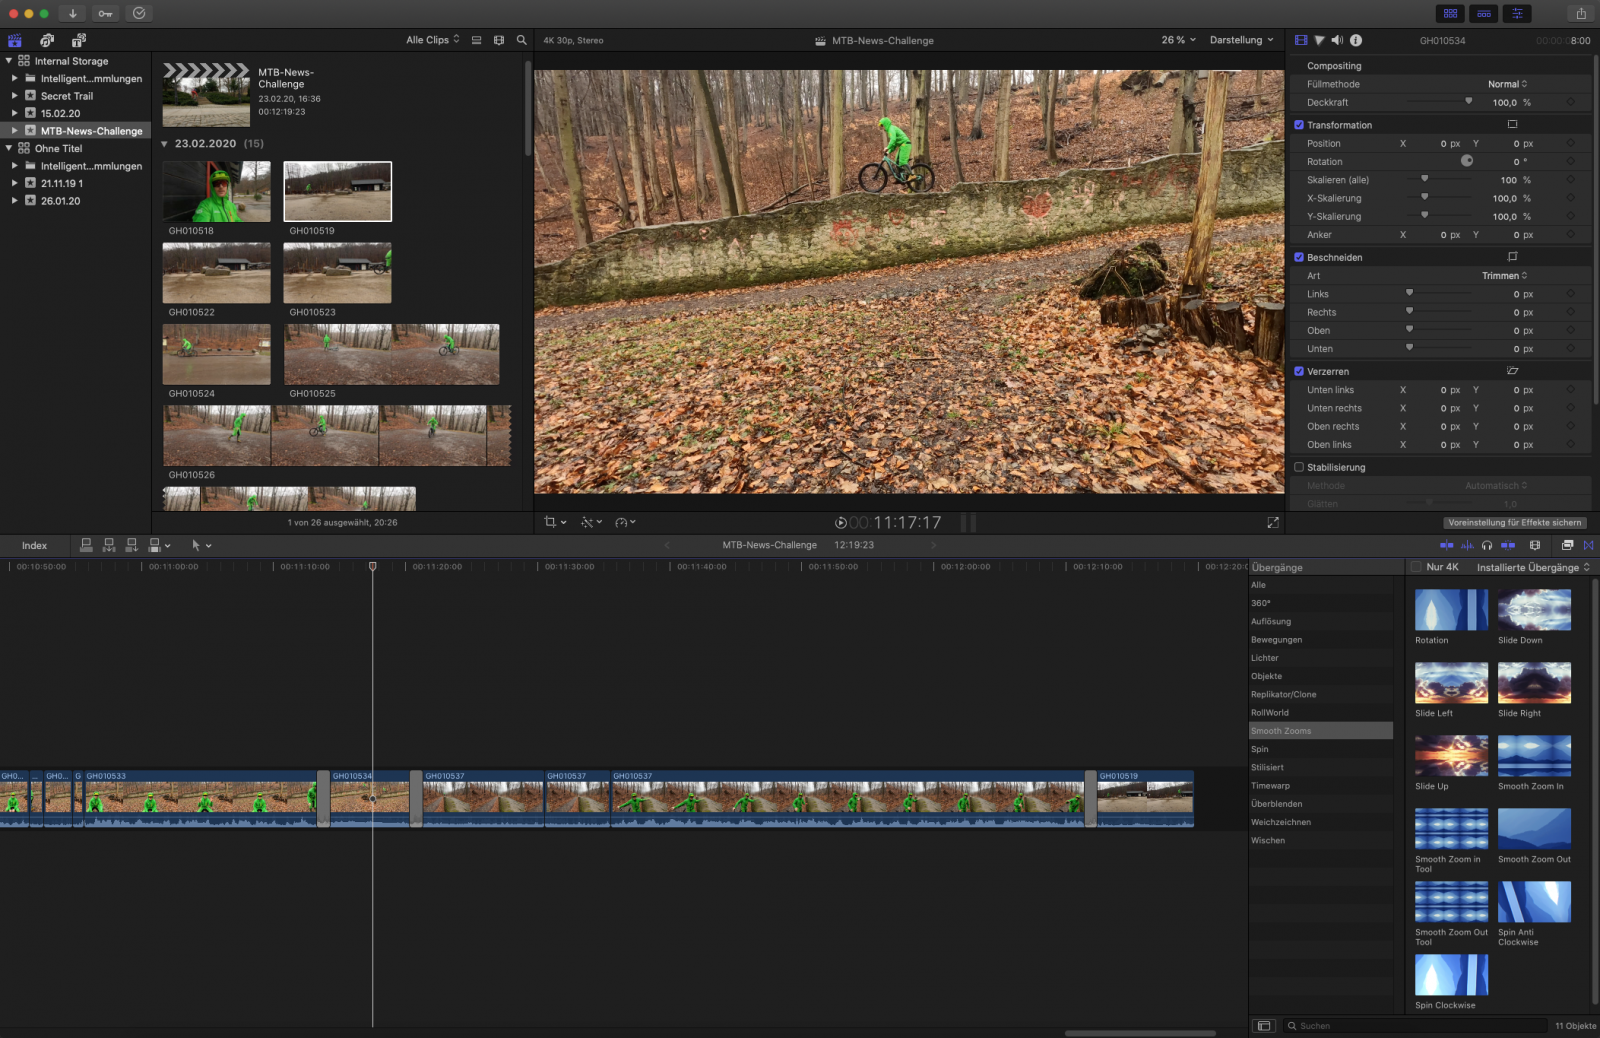Toggle clip appearance list icon in browser
The height and width of the screenshot is (1038, 1600).
point(476,40)
